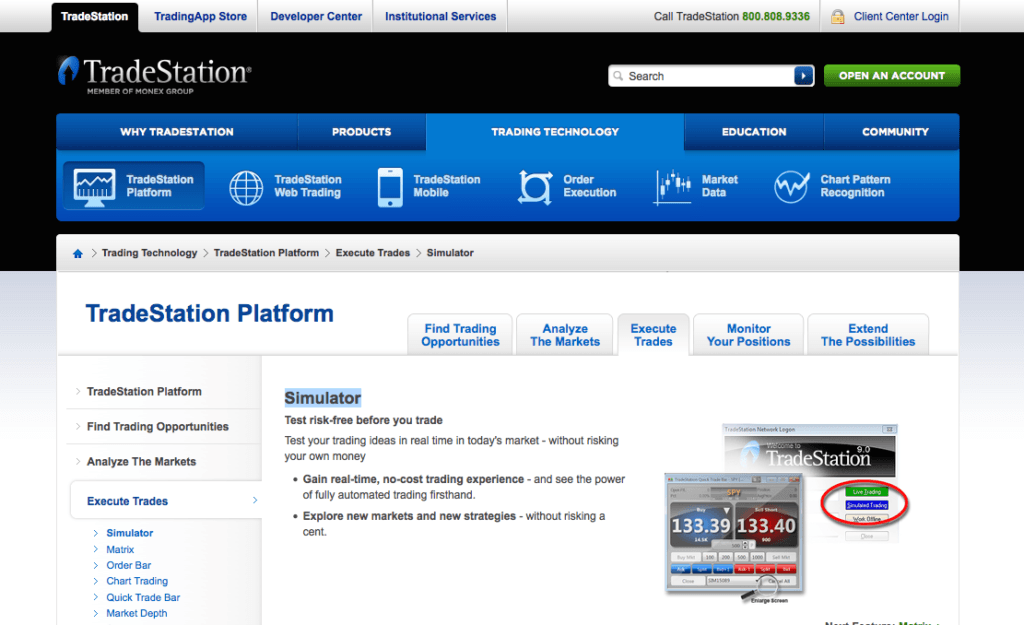Click the Web Trading globe icon
Viewport: 1024px width, 625px height.
[246, 188]
